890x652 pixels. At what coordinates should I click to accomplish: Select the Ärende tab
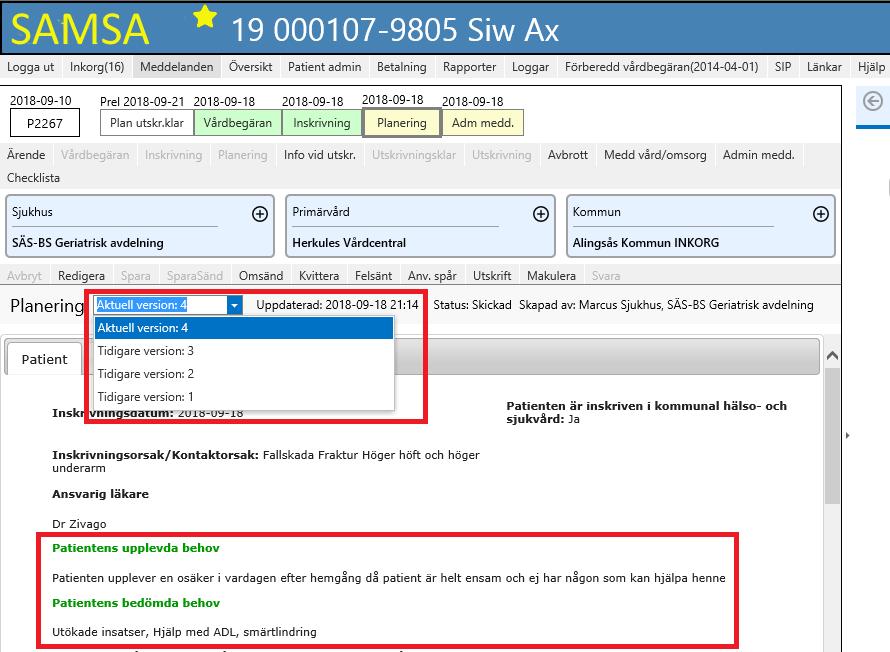(x=26, y=155)
